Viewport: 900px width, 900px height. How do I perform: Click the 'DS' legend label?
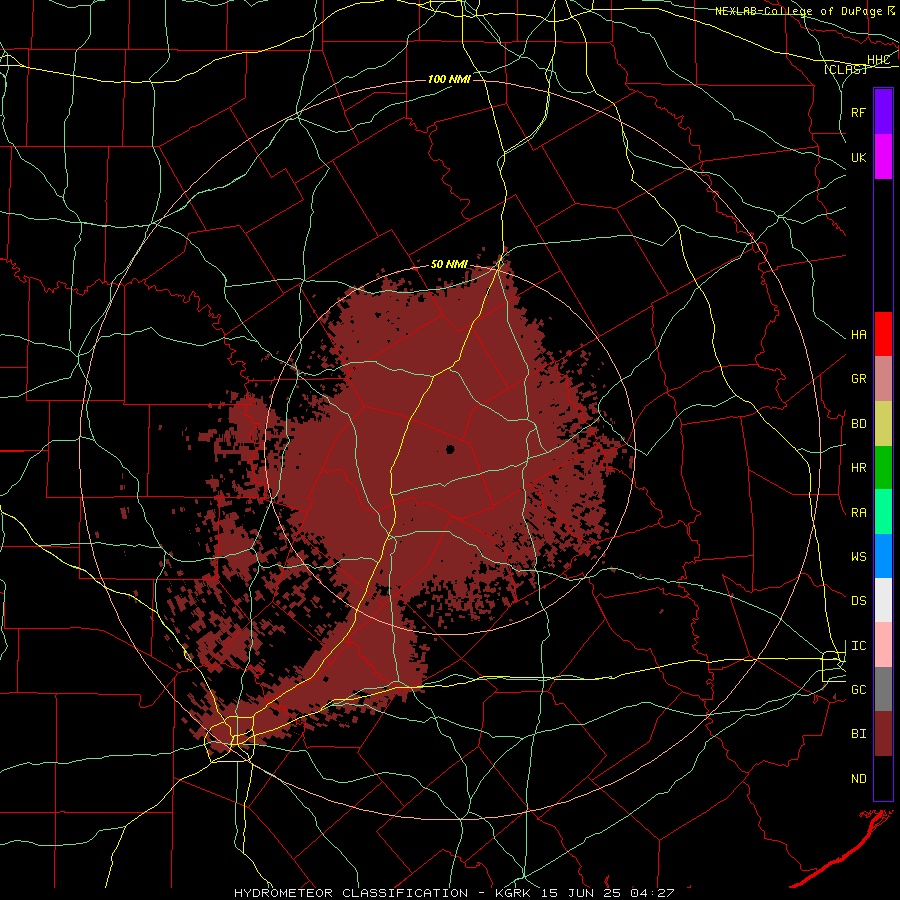pos(858,600)
